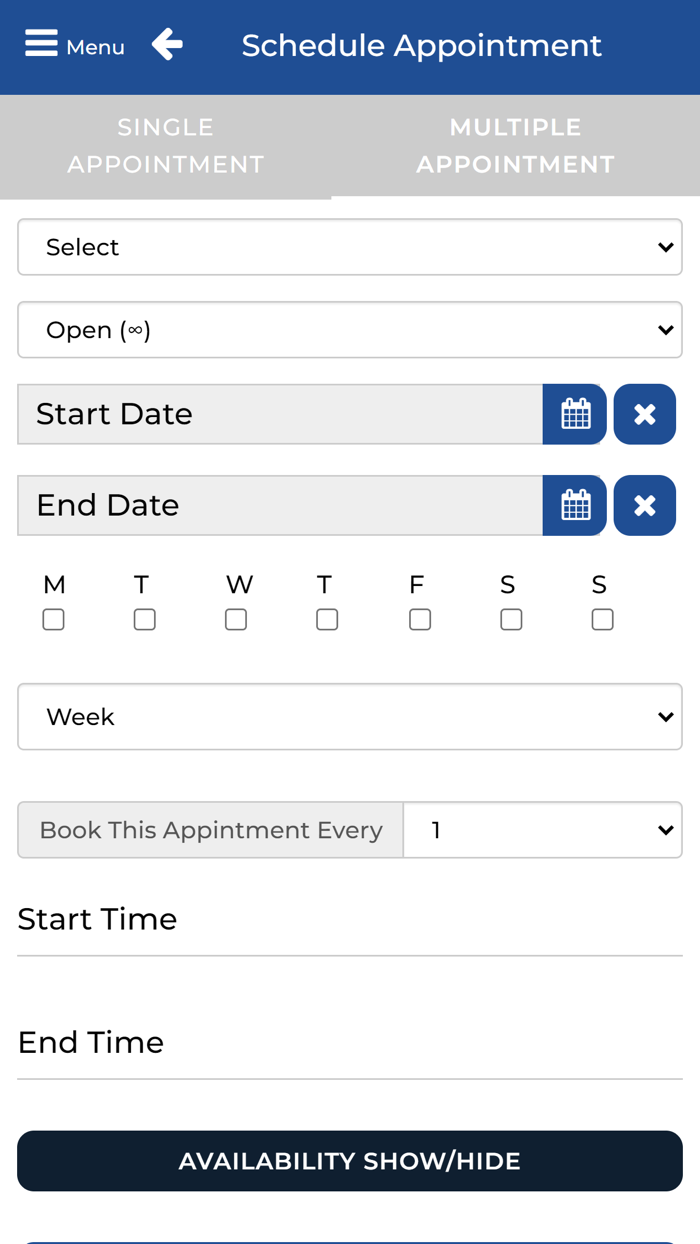Switch to Multiple Appointment tab
This screenshot has width=700, height=1244.
pos(515,146)
